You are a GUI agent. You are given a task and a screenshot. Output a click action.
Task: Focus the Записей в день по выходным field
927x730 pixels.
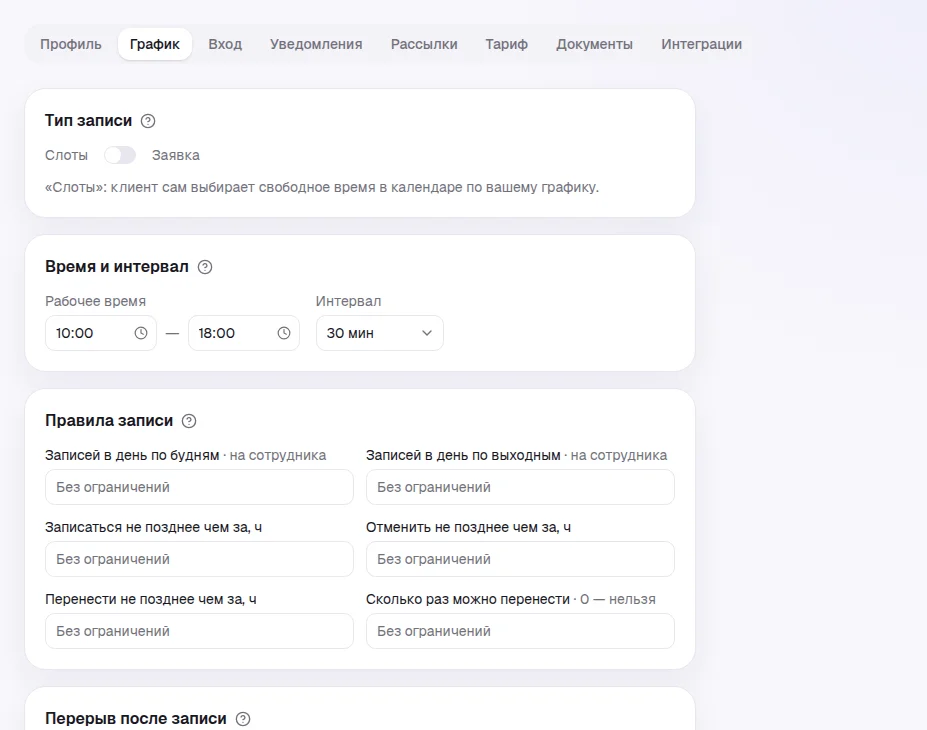click(520, 487)
